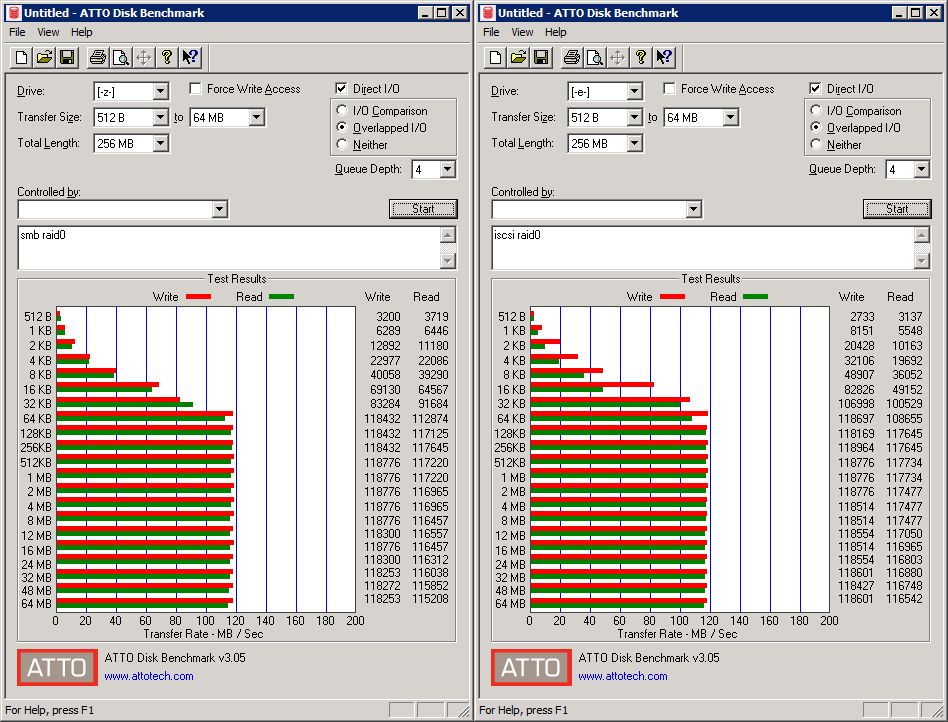Image resolution: width=948 pixels, height=722 pixels.
Task: Open Help menu in right window
Action: tap(556, 32)
